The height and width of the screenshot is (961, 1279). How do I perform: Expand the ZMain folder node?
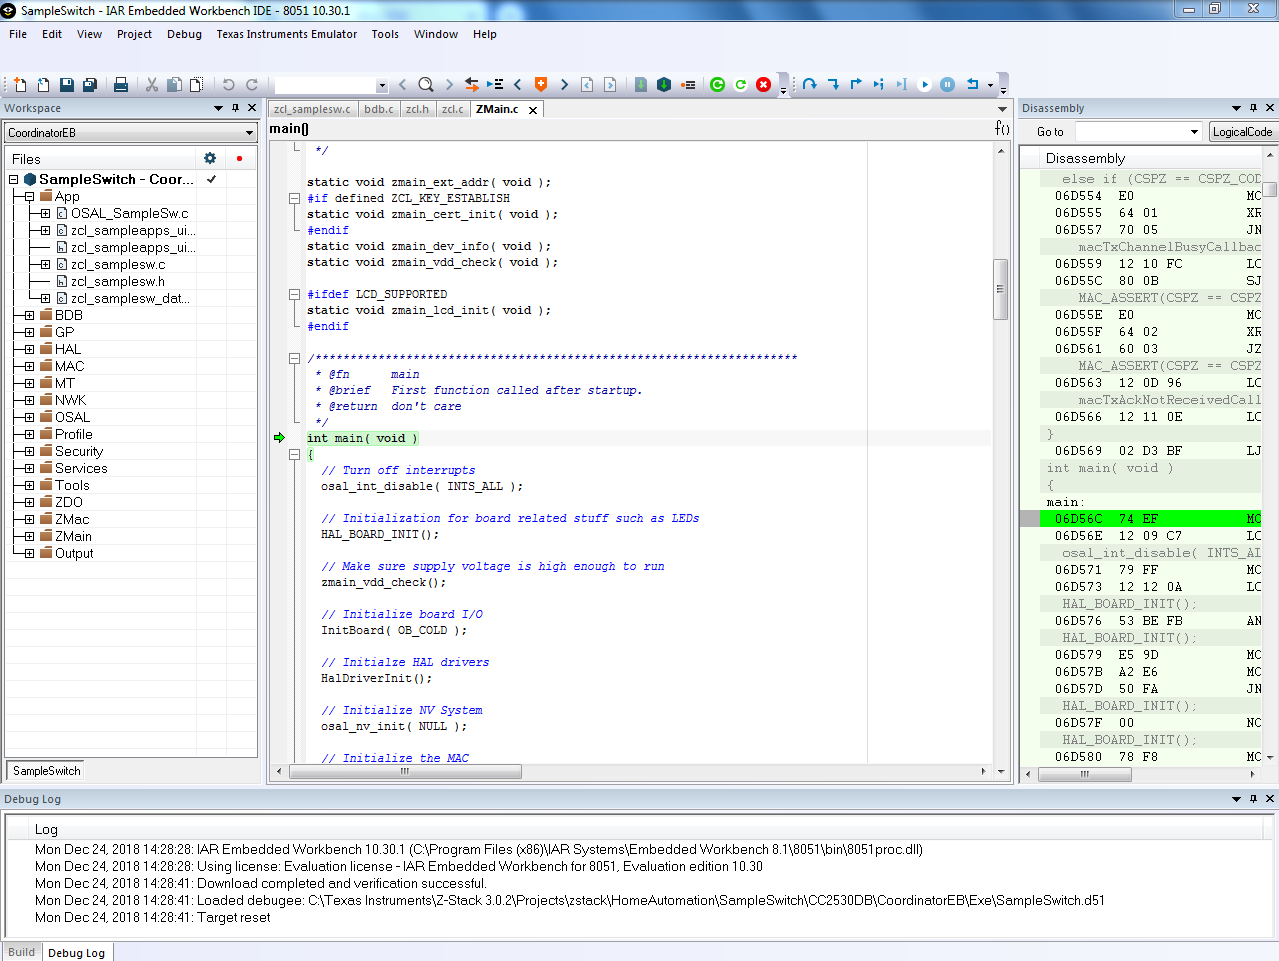coord(29,536)
